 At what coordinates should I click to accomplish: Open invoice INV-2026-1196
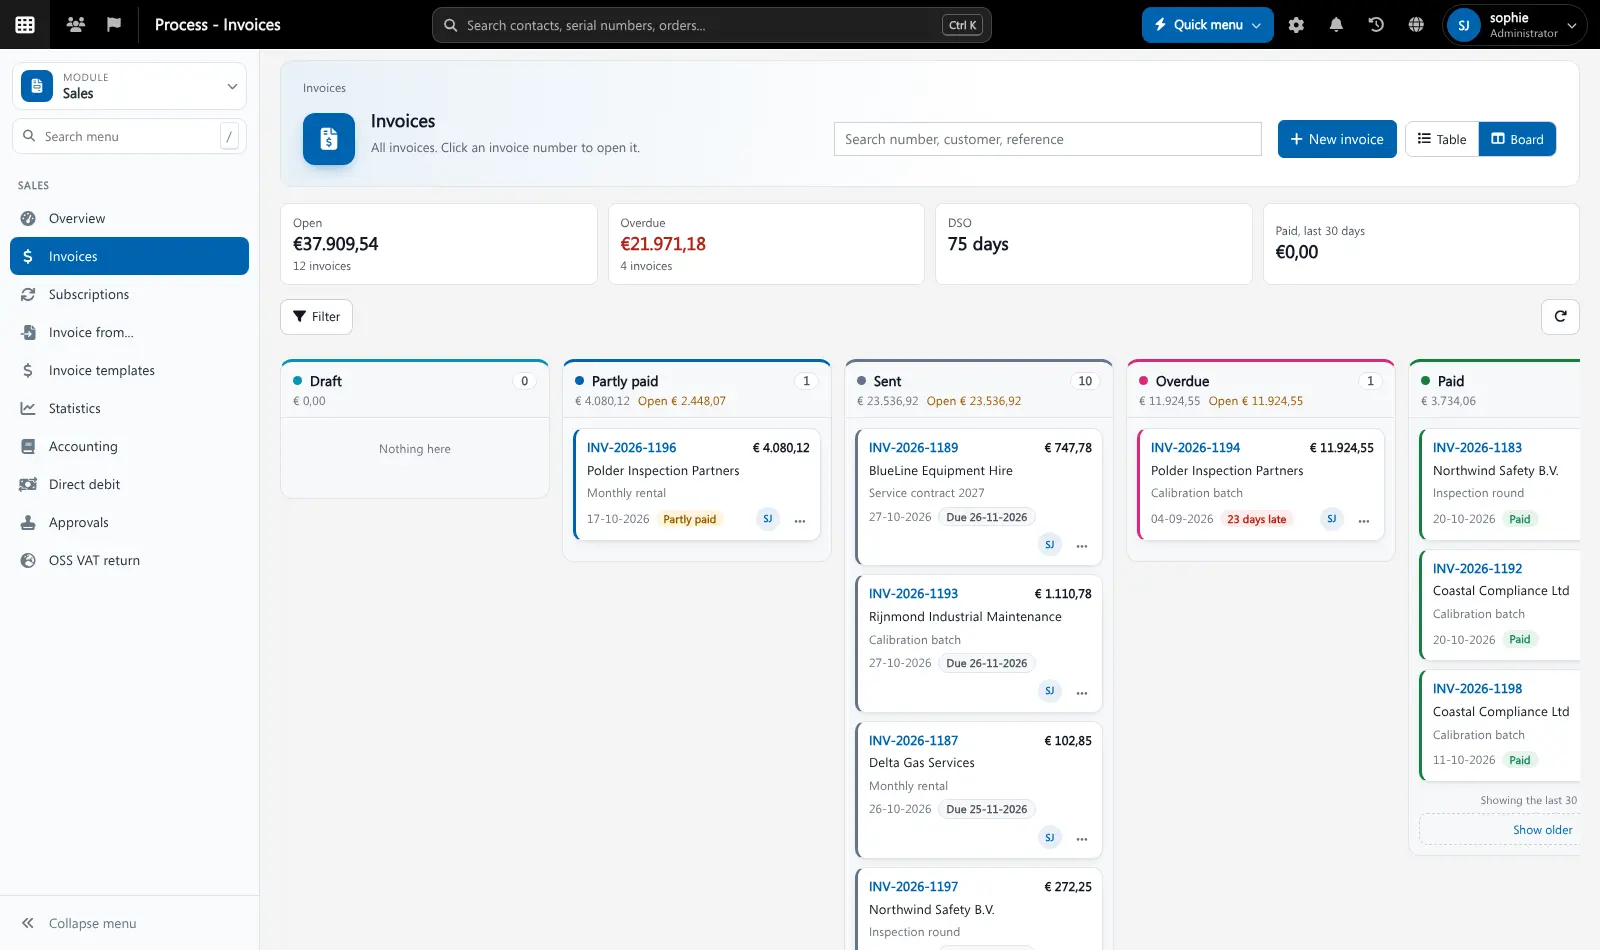tap(631, 448)
